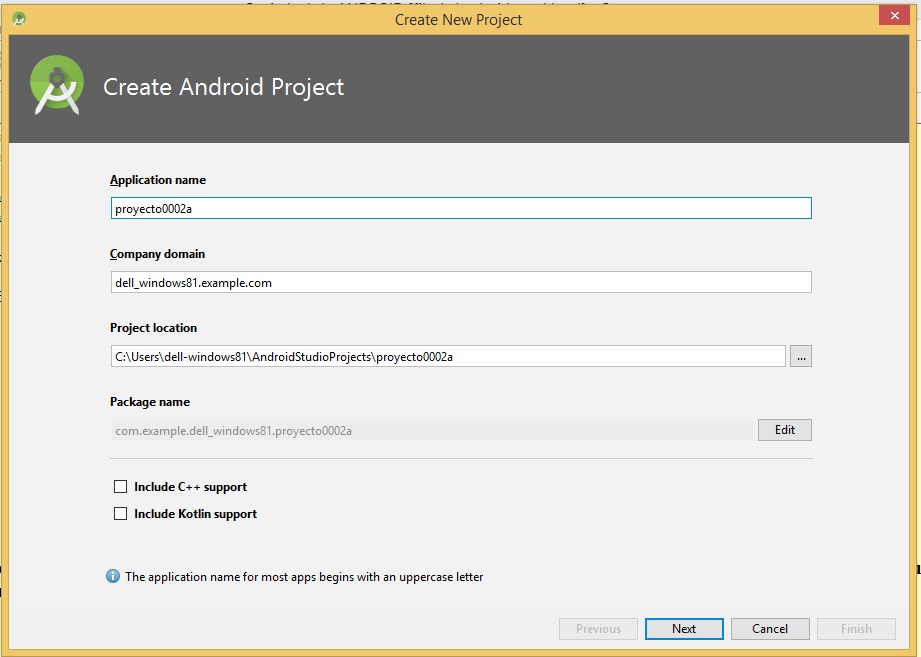Focus the Application name text field
The height and width of the screenshot is (657, 921).
(460, 208)
